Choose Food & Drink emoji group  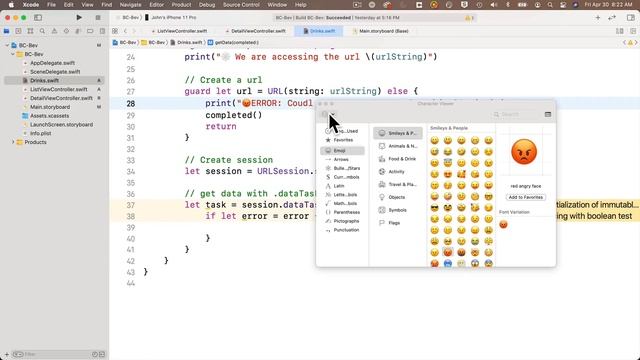[x=398, y=159]
